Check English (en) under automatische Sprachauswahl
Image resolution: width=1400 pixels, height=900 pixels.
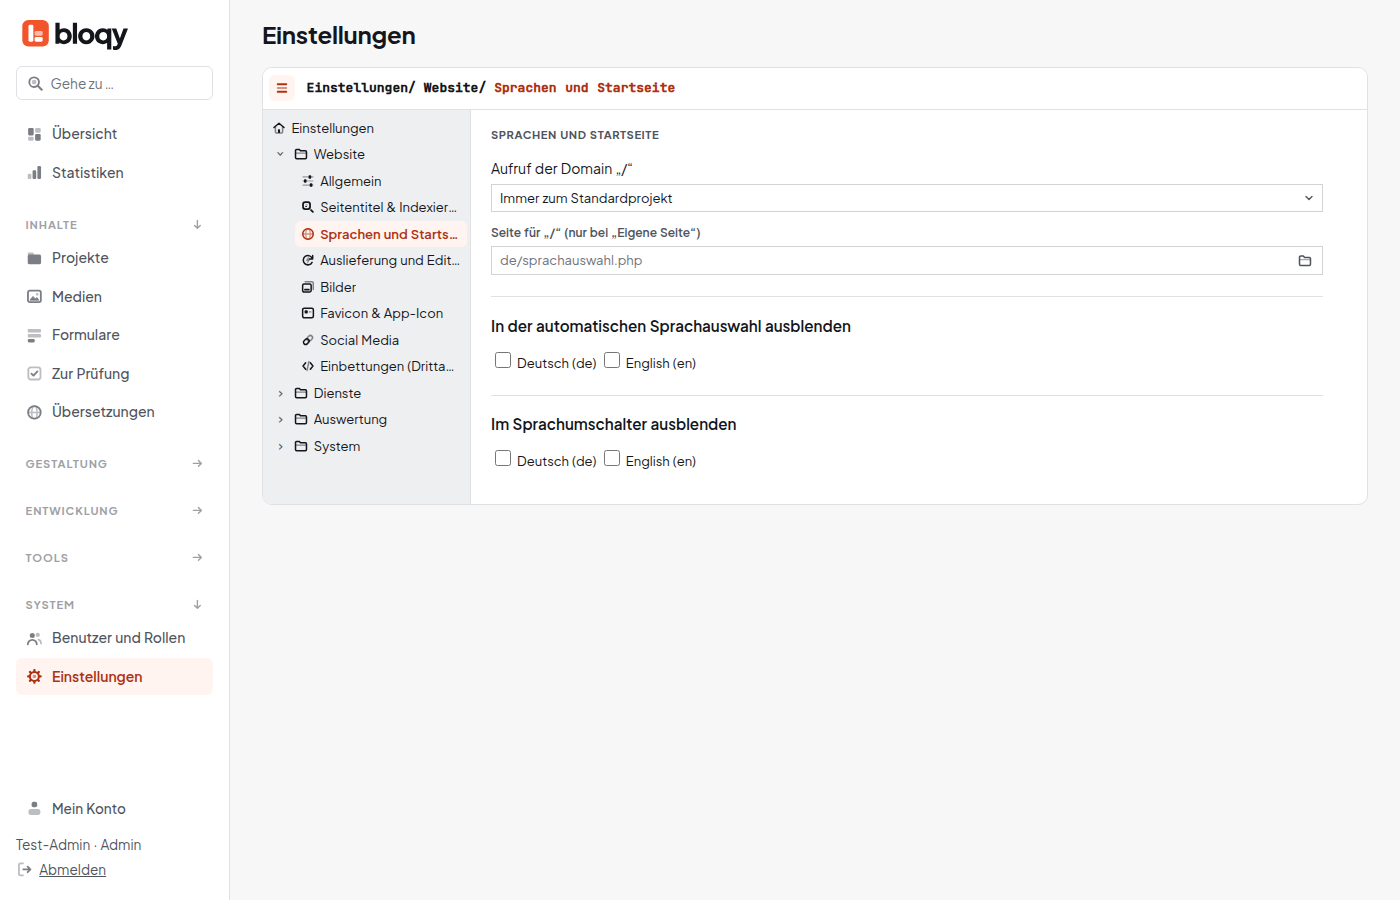612,360
